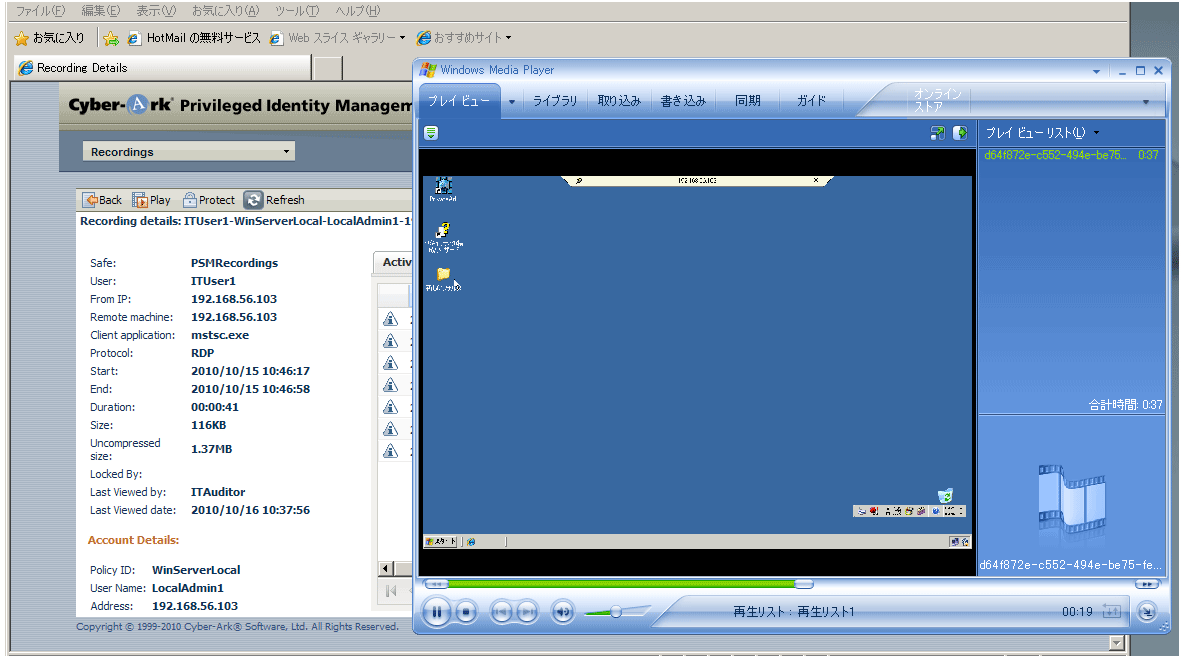Click the ITUser1 user value
The height and width of the screenshot is (658, 1181).
coord(213,281)
